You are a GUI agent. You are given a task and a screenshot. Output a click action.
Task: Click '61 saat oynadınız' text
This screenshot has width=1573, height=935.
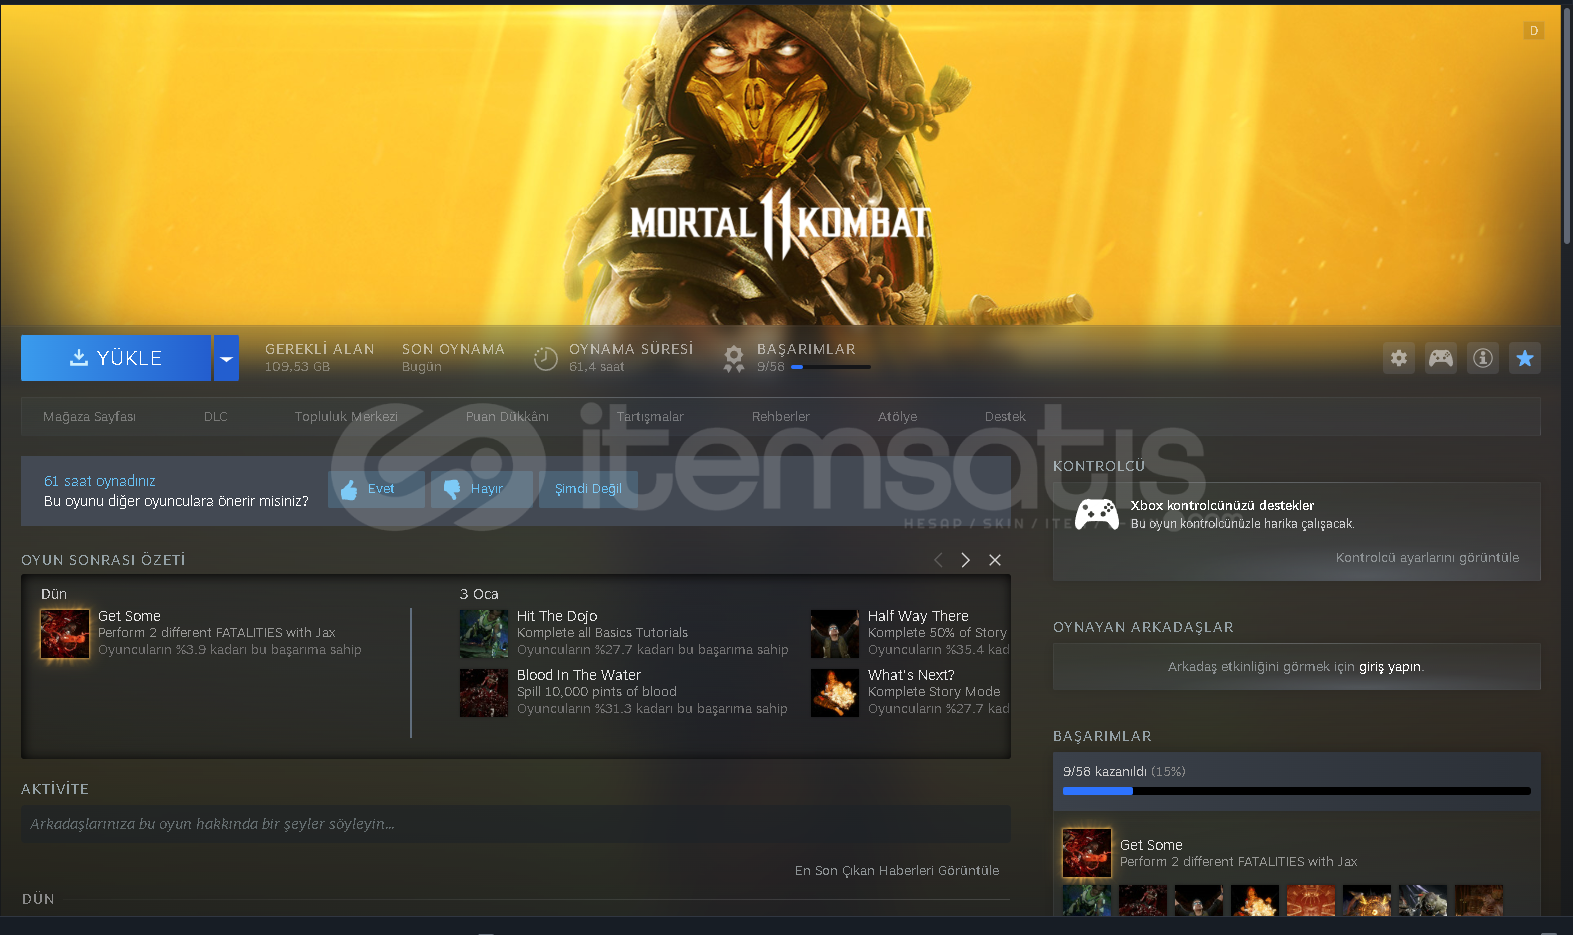click(x=99, y=481)
